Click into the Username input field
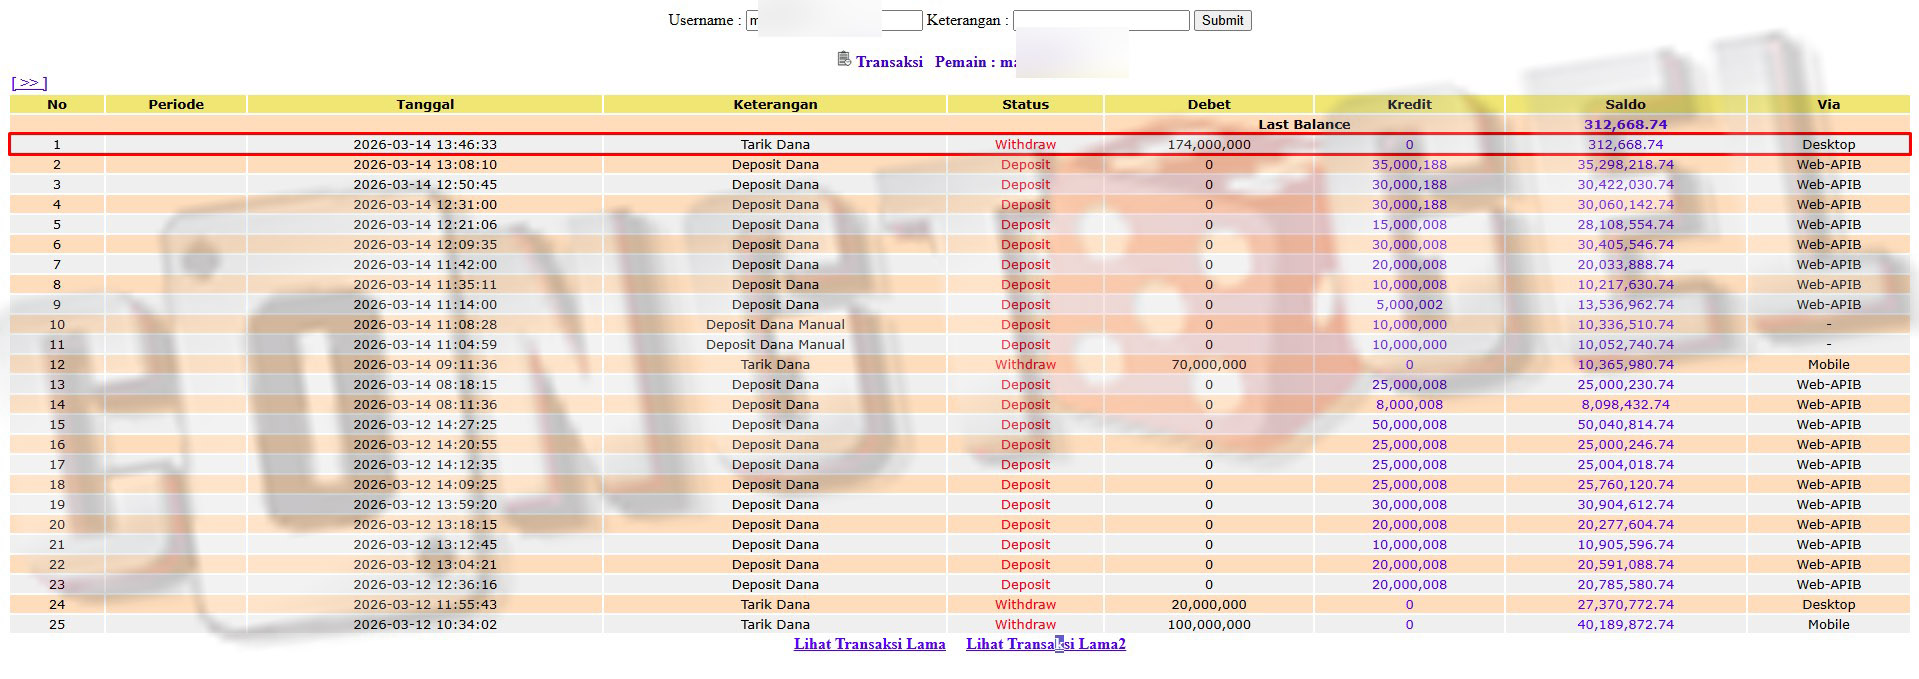1919x679 pixels. tap(900, 21)
